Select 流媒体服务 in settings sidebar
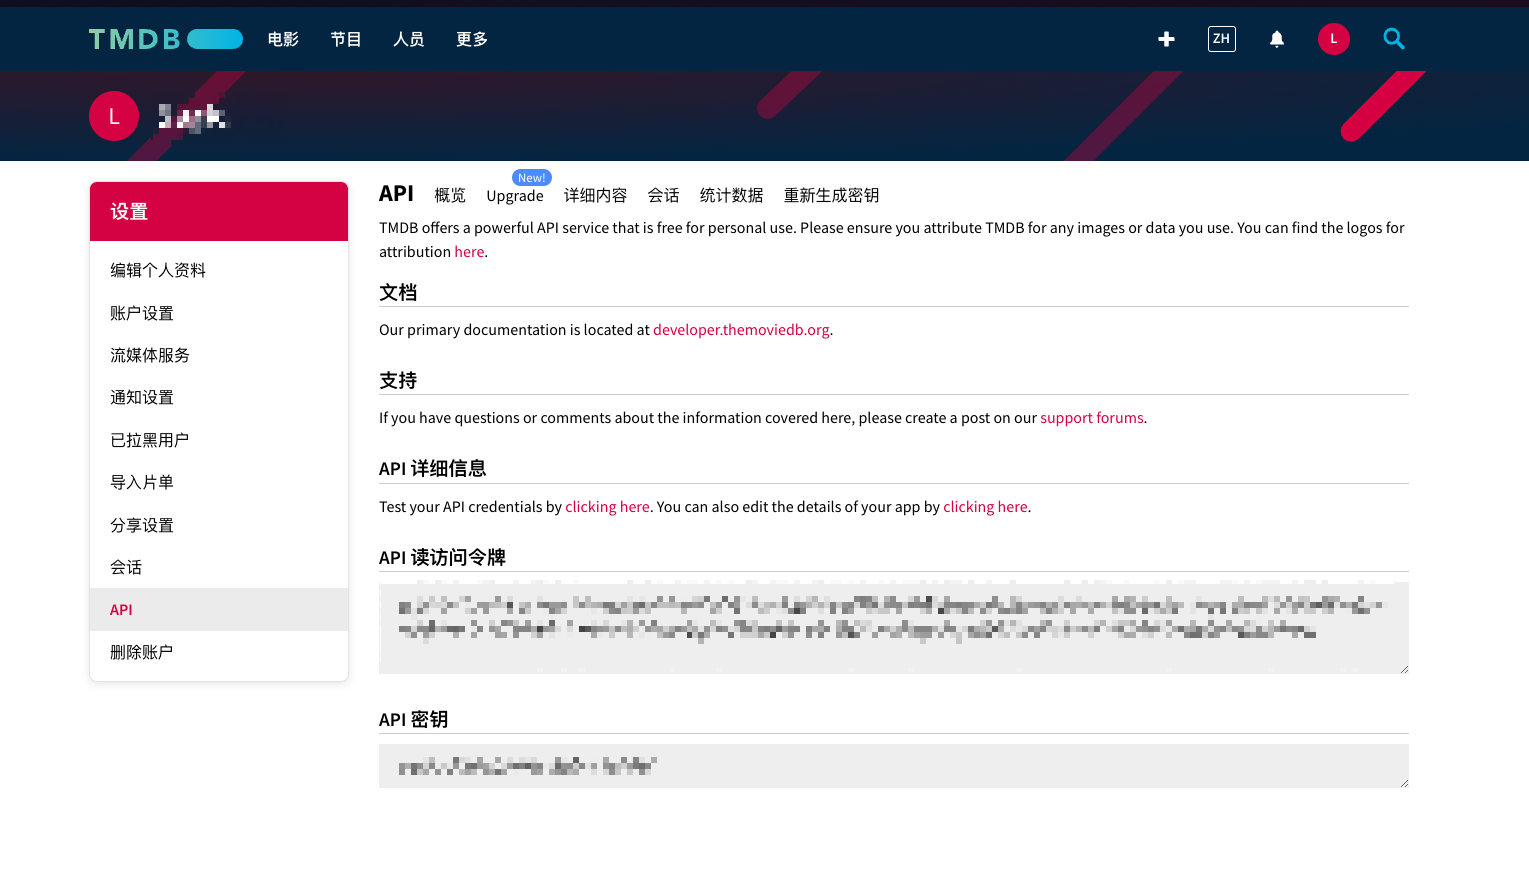Viewport: 1529px width, 879px height. coord(219,355)
